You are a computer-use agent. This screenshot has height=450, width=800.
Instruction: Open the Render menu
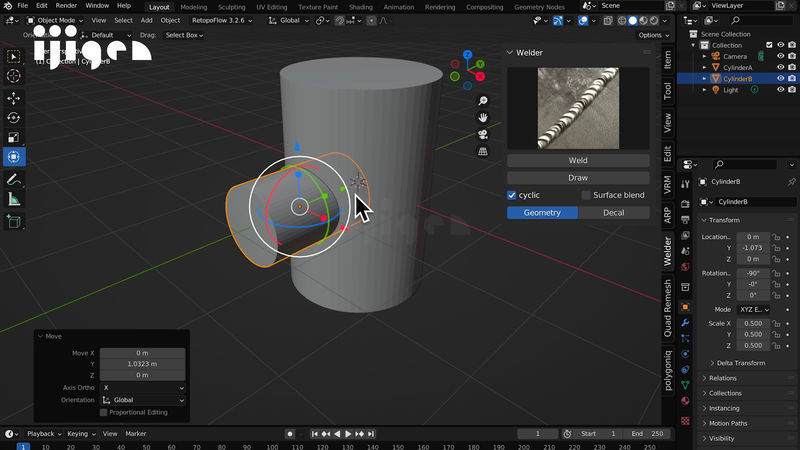[x=66, y=6]
